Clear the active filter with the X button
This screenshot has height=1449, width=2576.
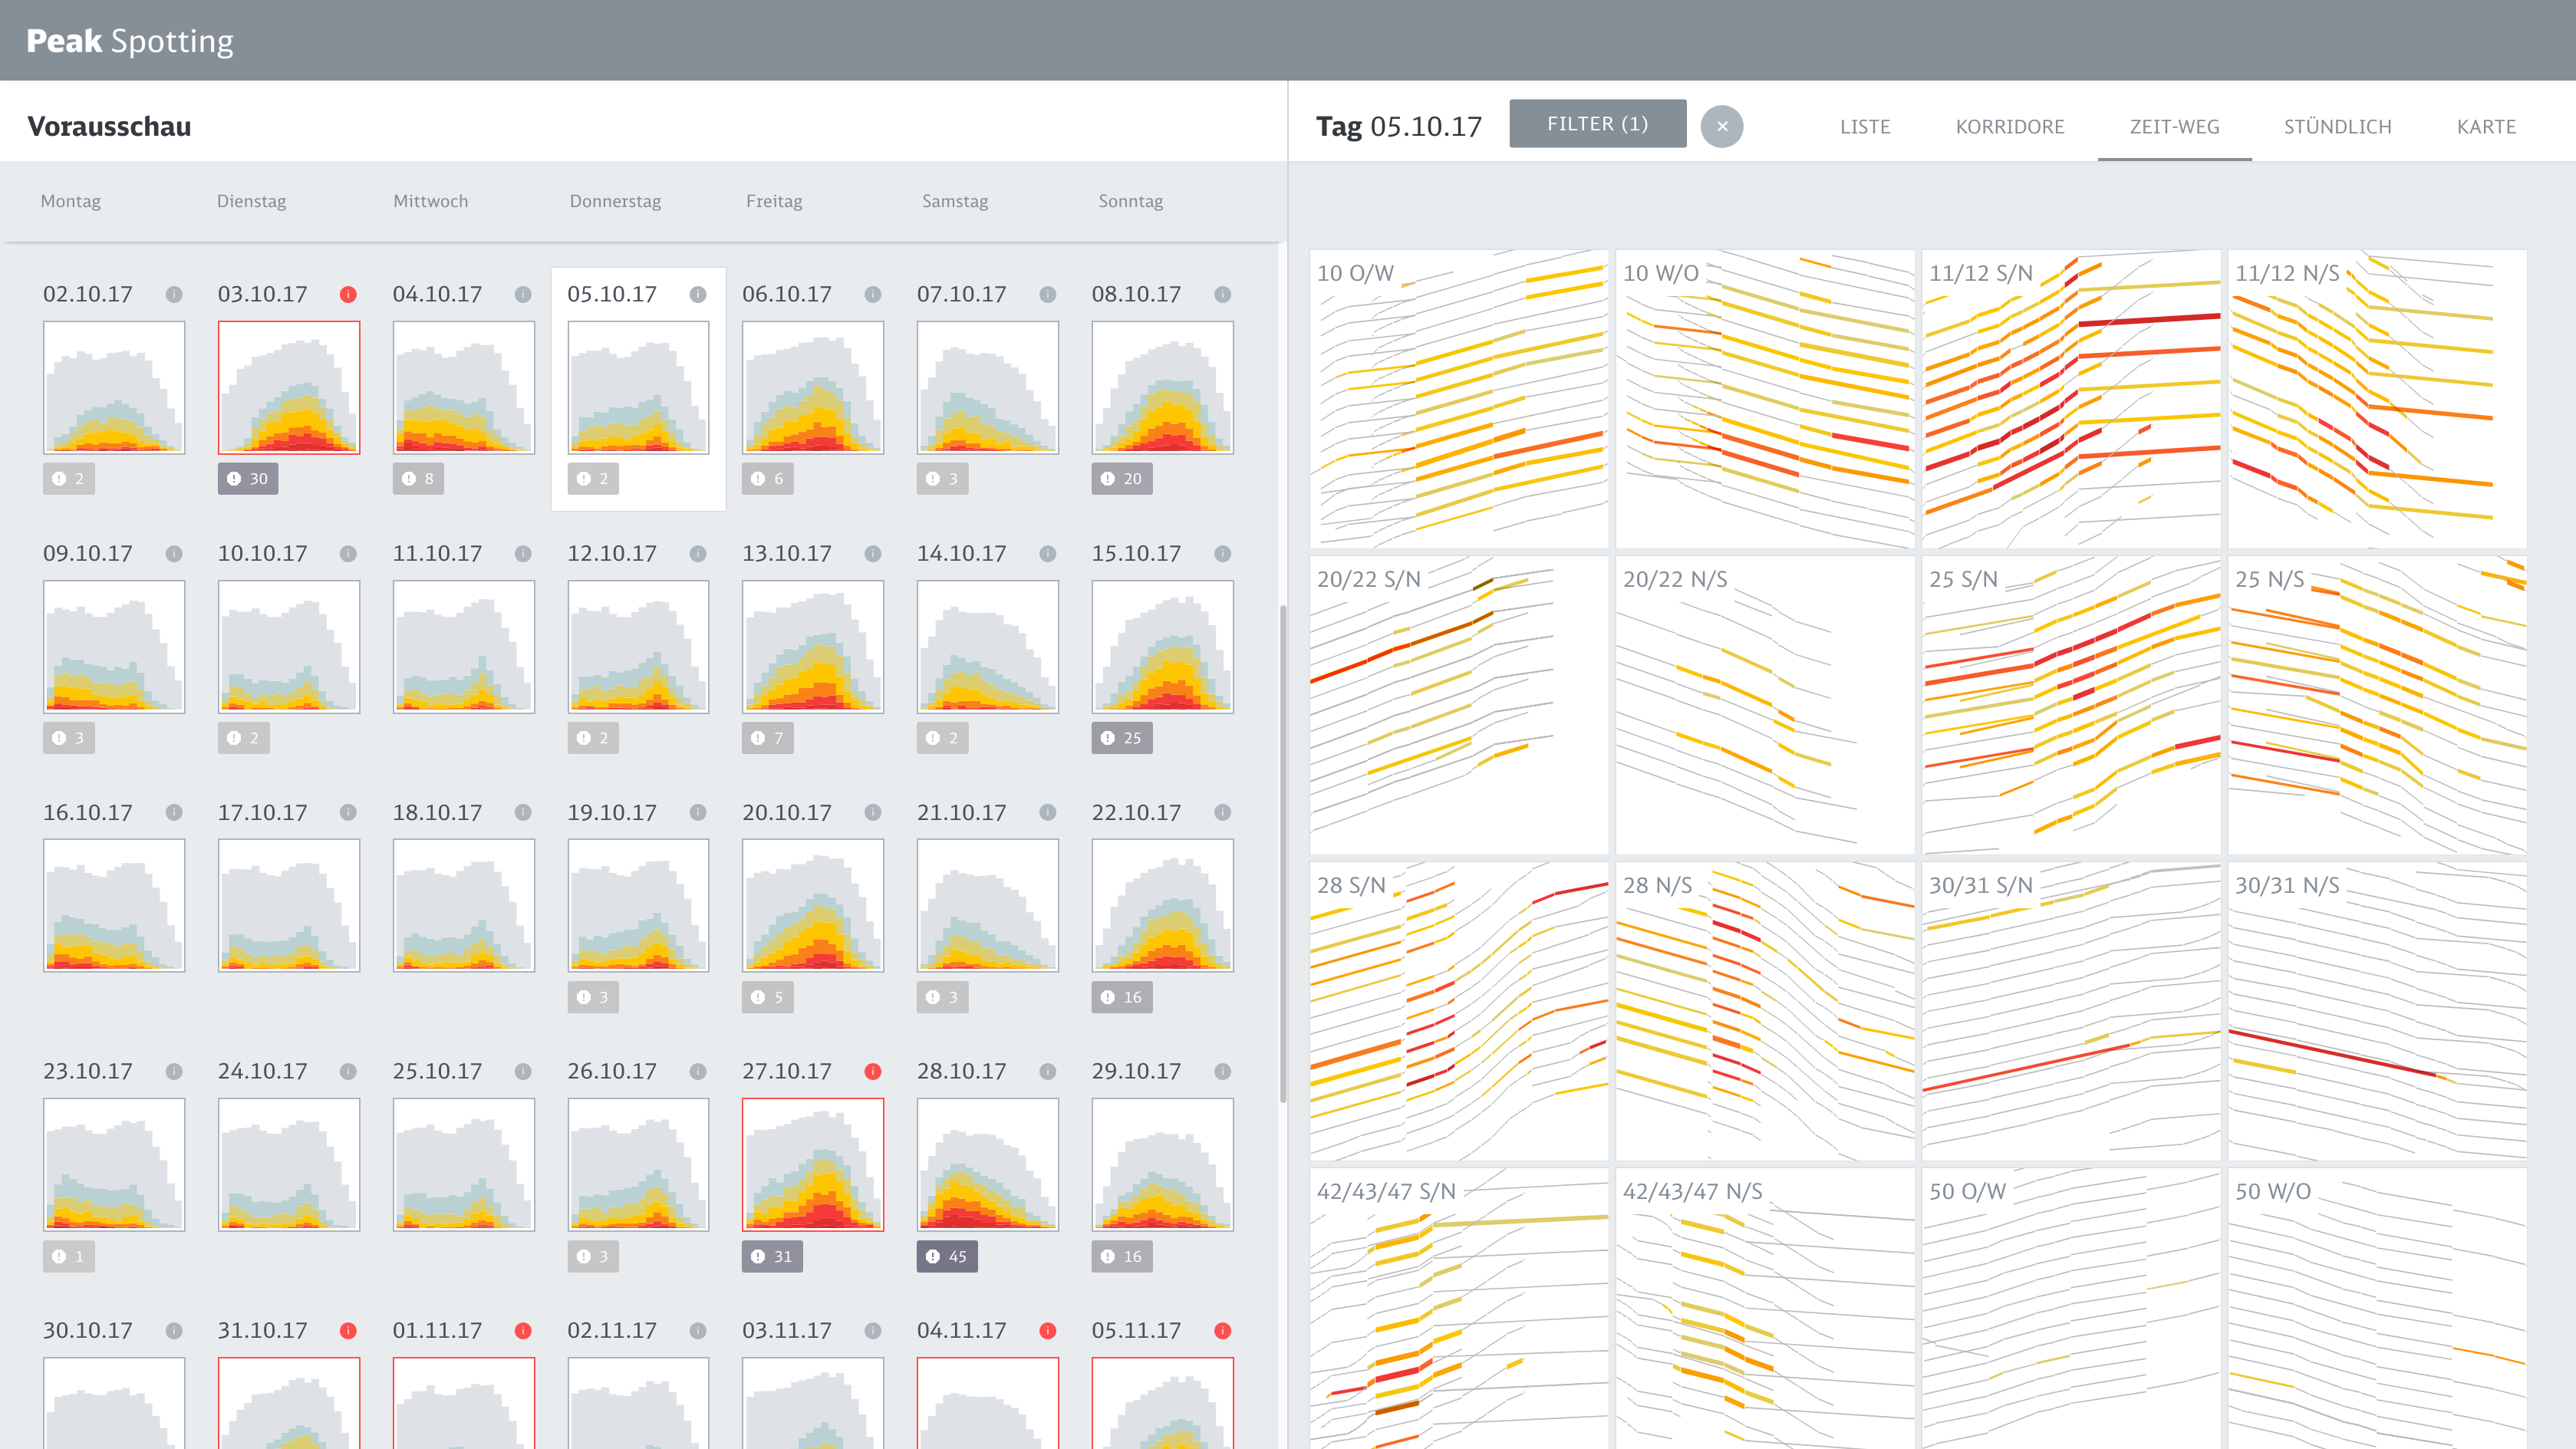1722,126
